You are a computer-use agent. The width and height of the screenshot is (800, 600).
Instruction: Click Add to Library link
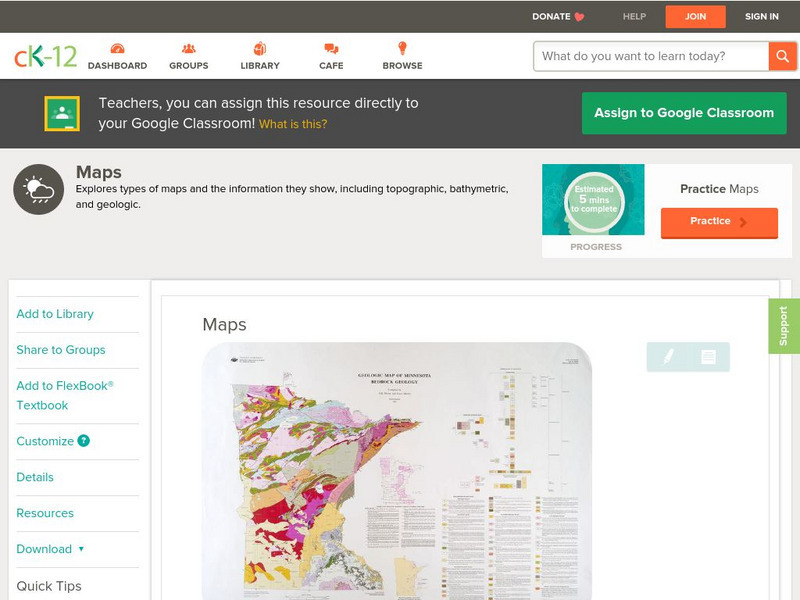click(55, 314)
